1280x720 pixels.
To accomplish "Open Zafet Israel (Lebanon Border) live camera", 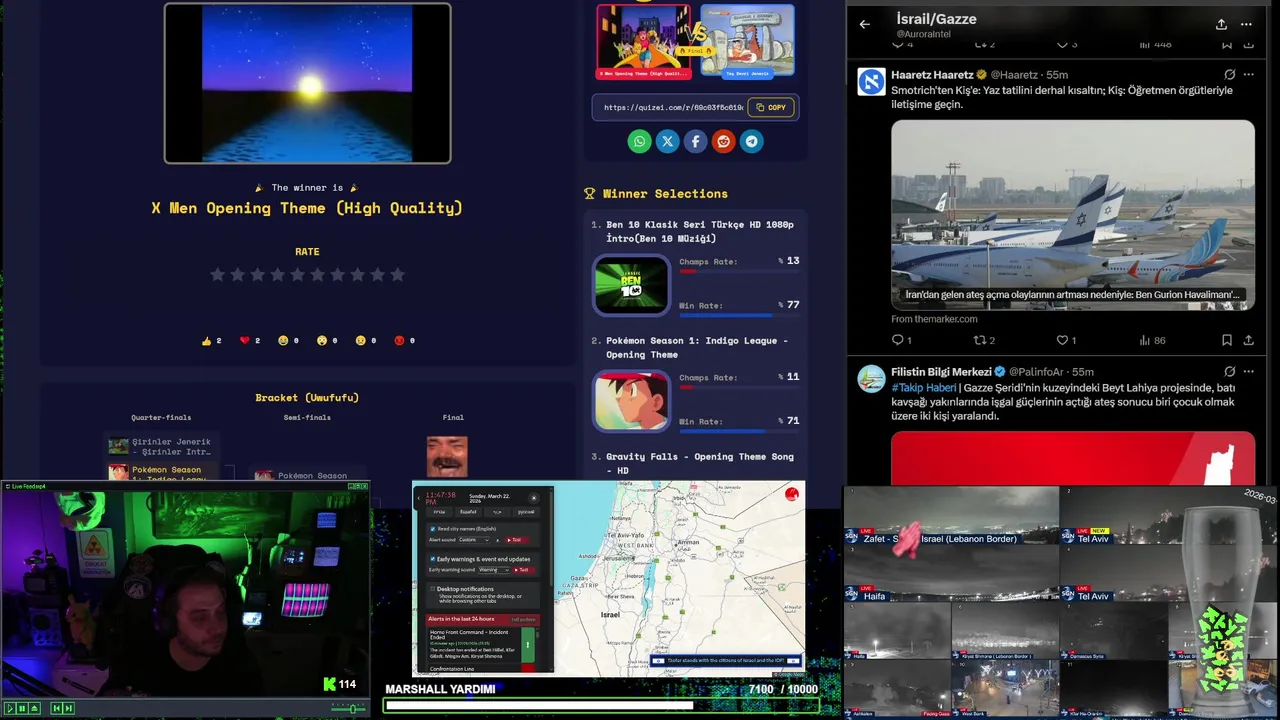I will click(951, 516).
